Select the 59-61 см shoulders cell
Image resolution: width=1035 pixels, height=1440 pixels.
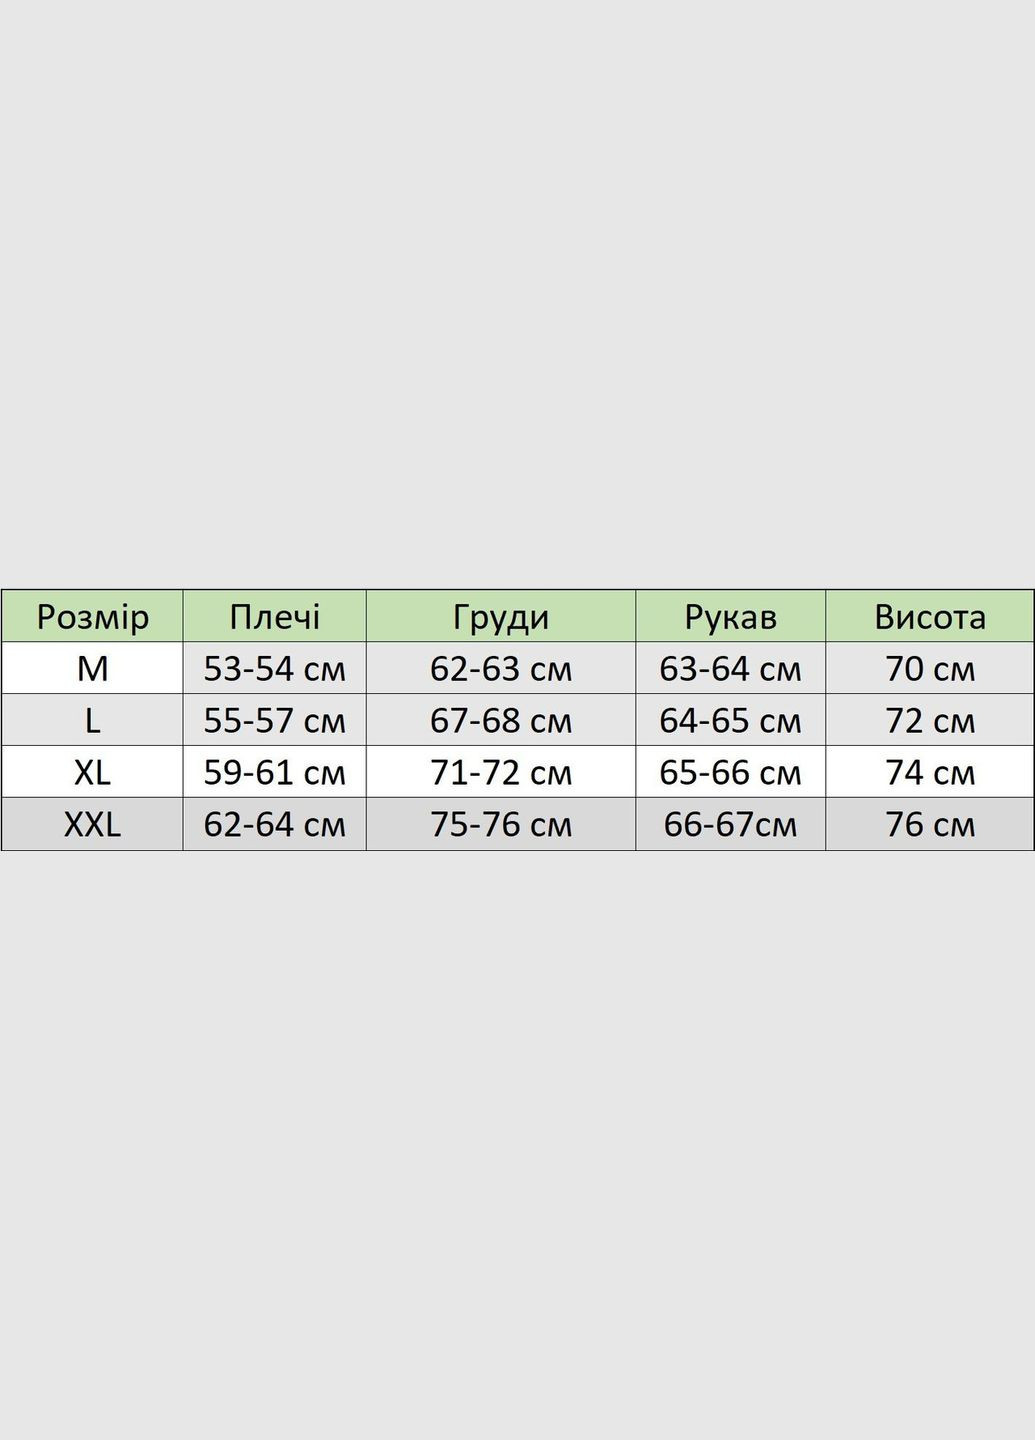point(274,772)
